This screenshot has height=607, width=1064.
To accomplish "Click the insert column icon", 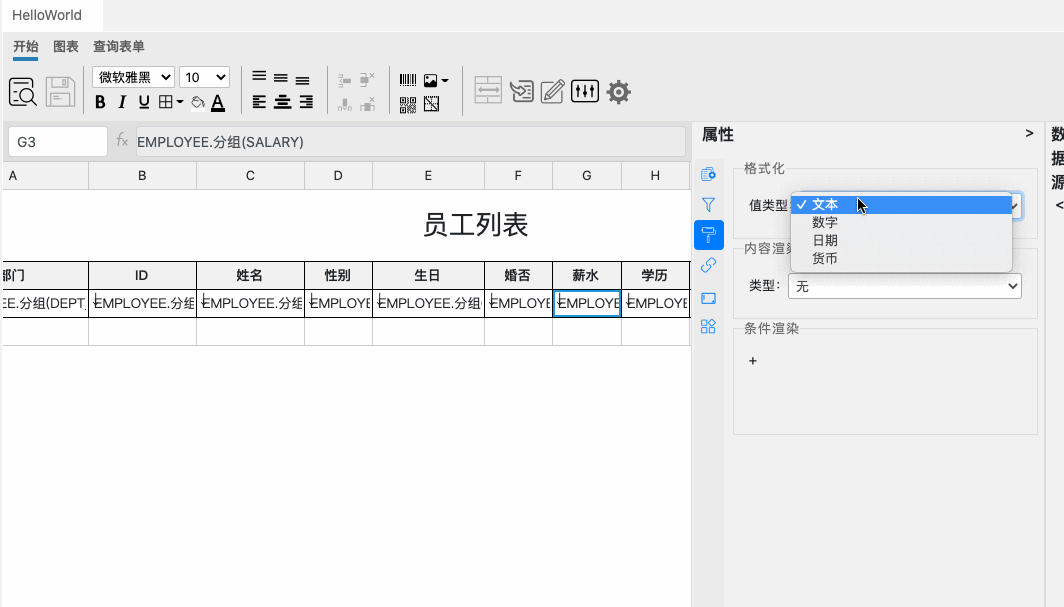I will [345, 104].
